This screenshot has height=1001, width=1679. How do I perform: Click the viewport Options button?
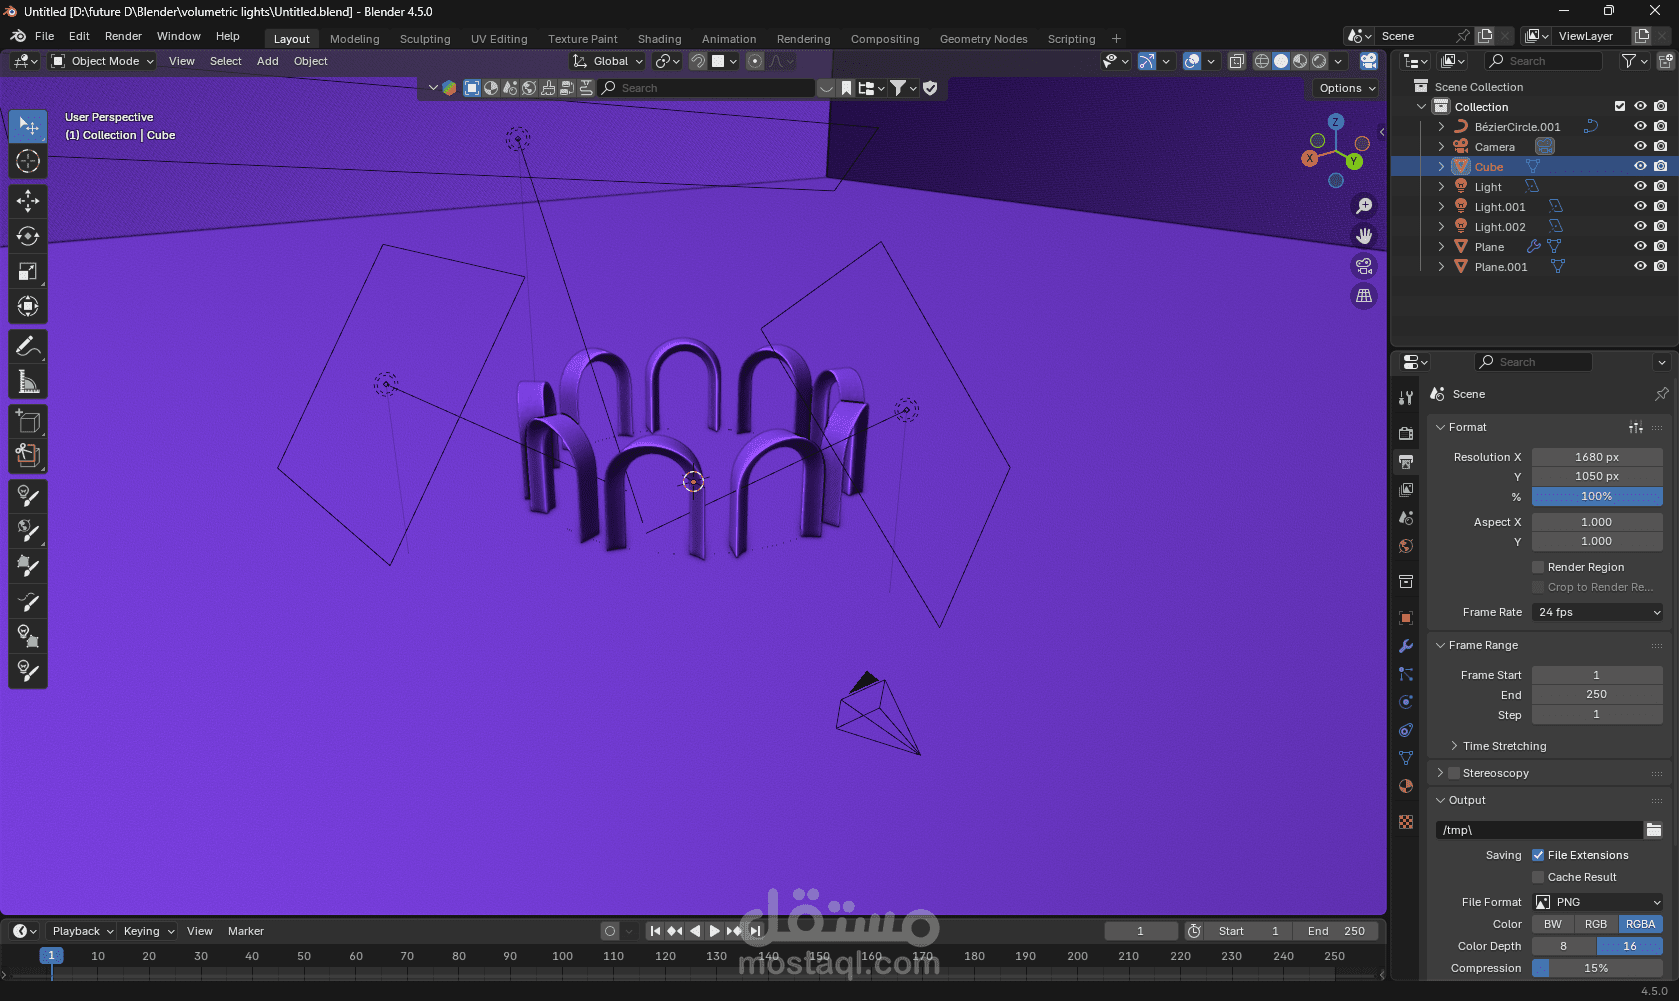[x=1347, y=88]
